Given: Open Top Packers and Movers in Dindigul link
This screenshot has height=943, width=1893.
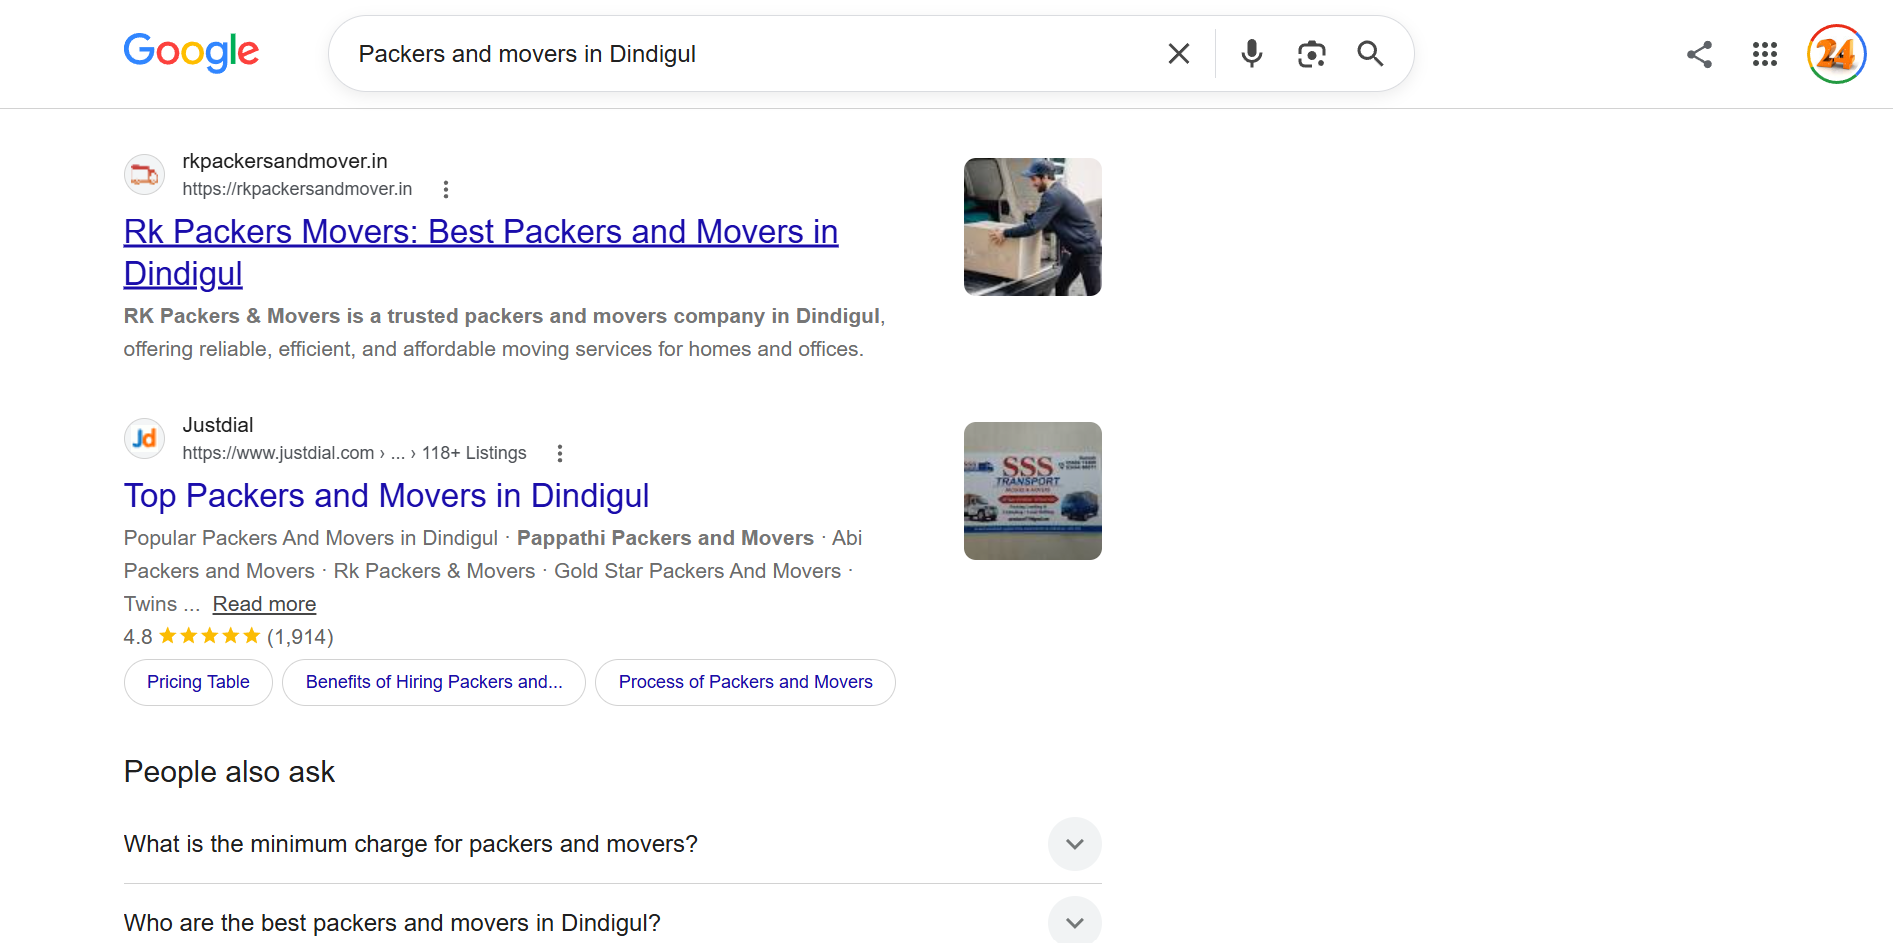Looking at the screenshot, I should pyautogui.click(x=386, y=495).
